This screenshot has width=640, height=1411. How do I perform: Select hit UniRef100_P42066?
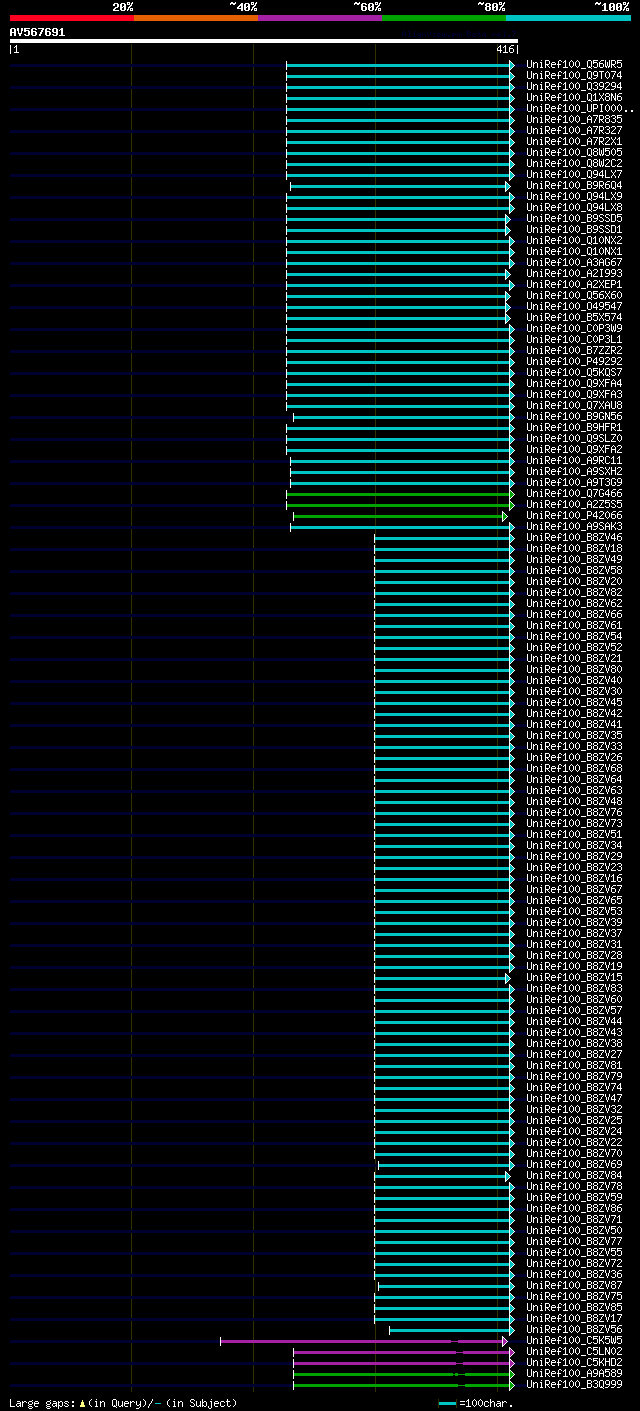[x=574, y=515]
